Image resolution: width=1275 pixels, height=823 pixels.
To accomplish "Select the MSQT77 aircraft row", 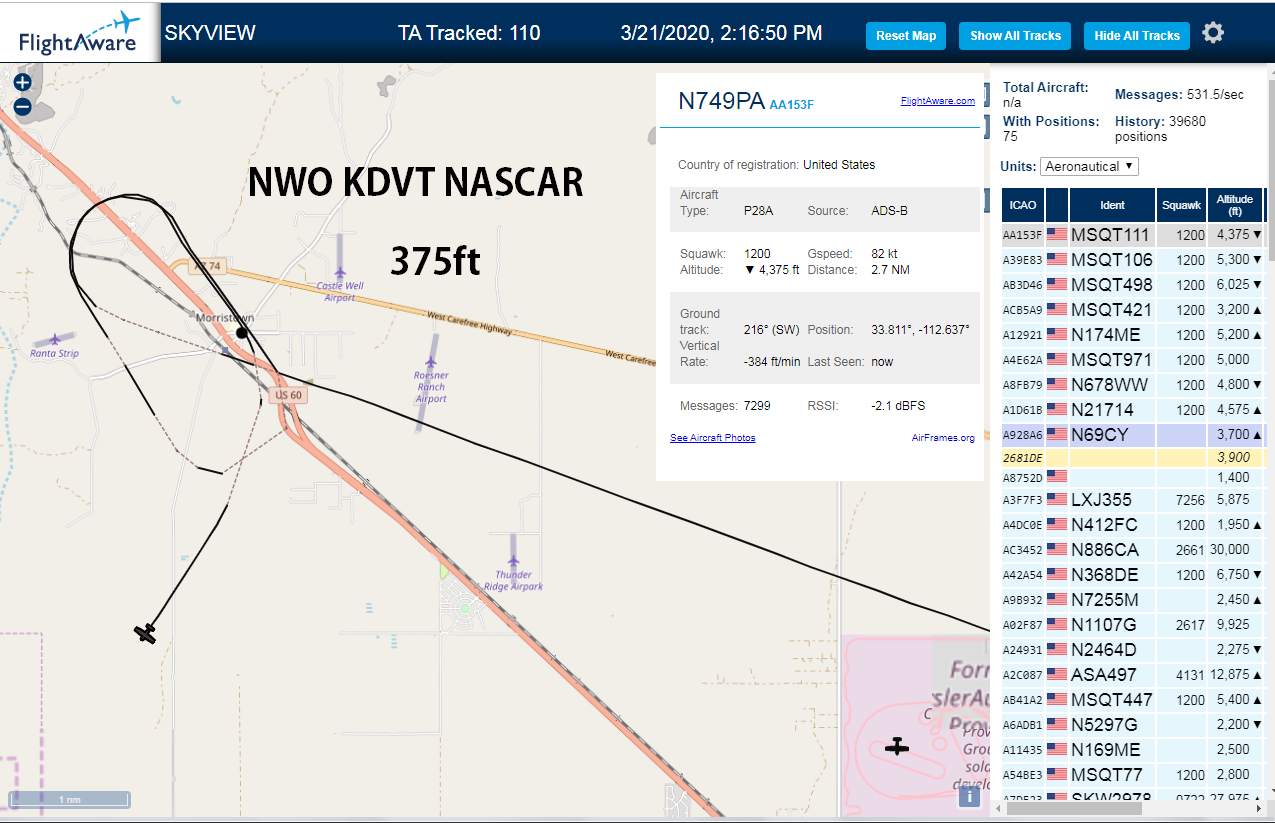I will tap(1133, 775).
